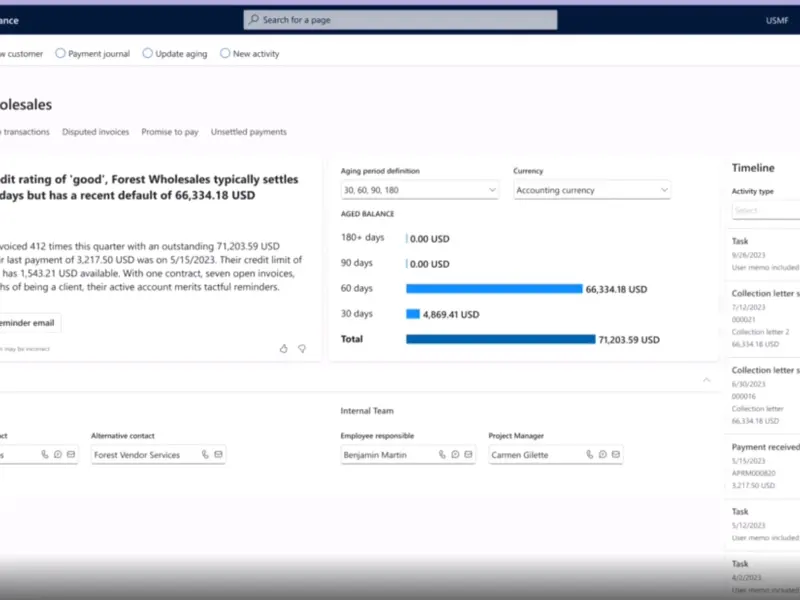Select the Update aging action
The height and width of the screenshot is (600, 800).
click(x=174, y=54)
